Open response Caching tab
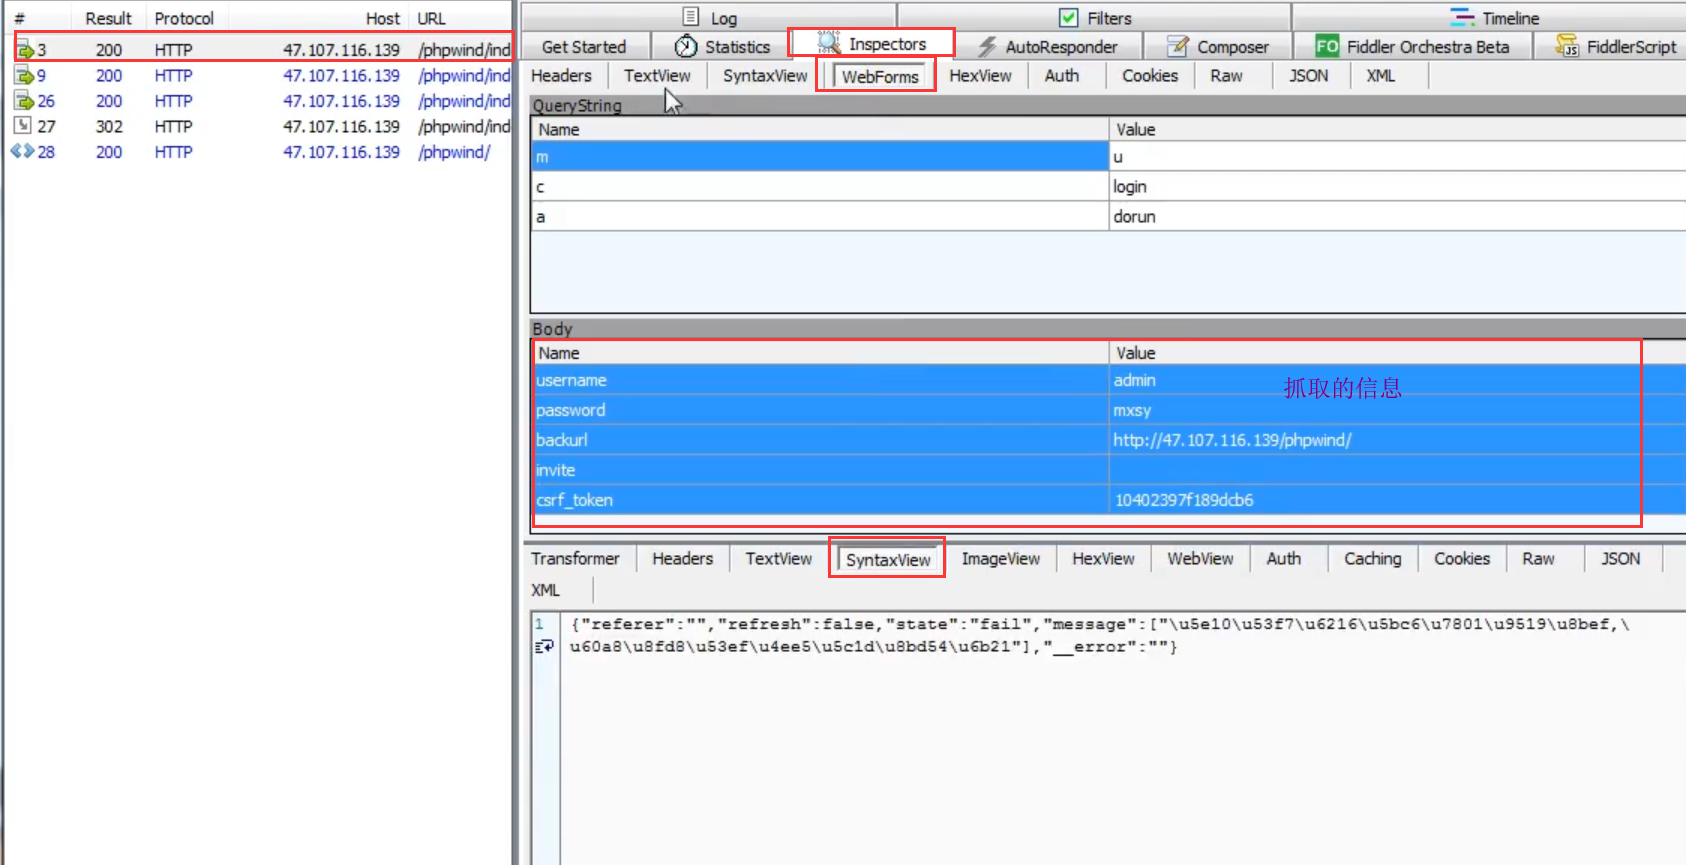This screenshot has height=865, width=1686. [x=1372, y=559]
